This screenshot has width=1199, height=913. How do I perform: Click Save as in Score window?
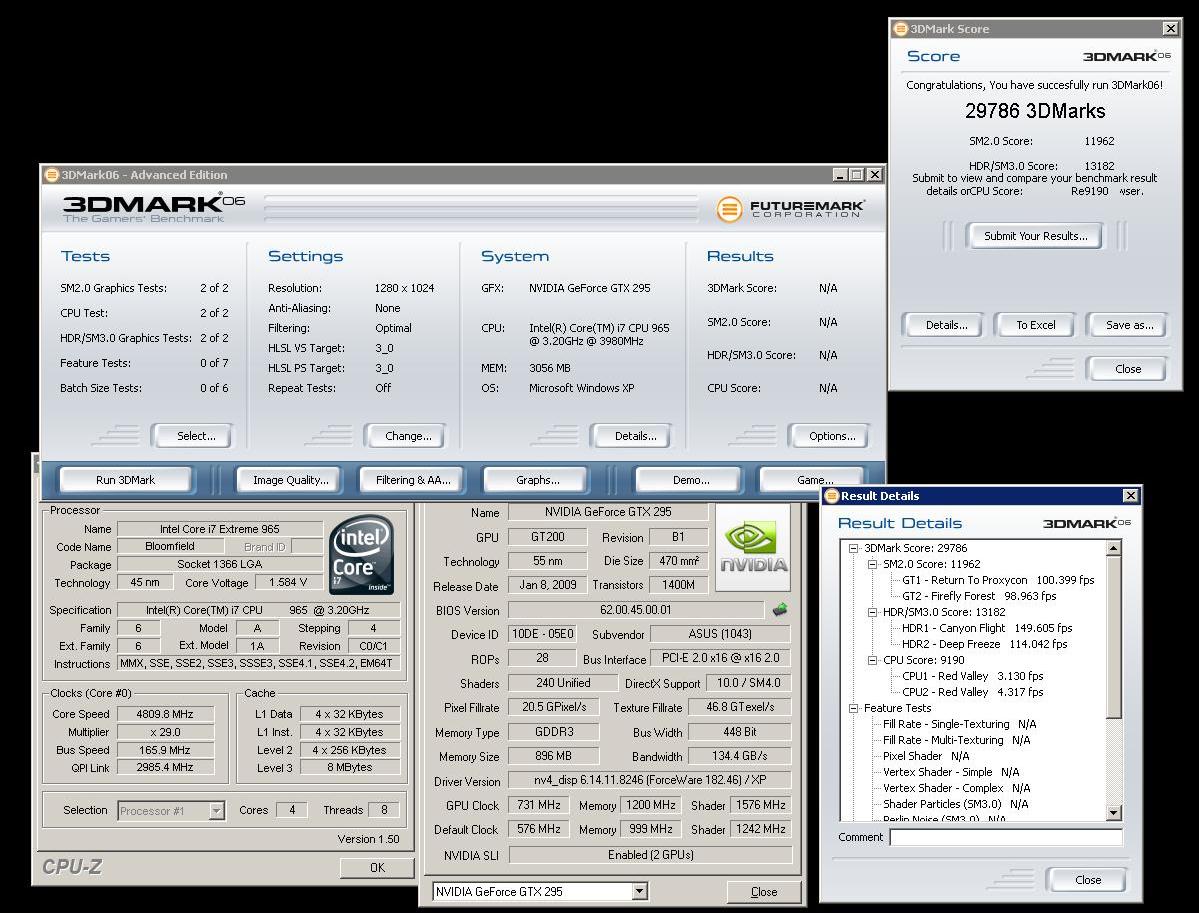(1128, 325)
